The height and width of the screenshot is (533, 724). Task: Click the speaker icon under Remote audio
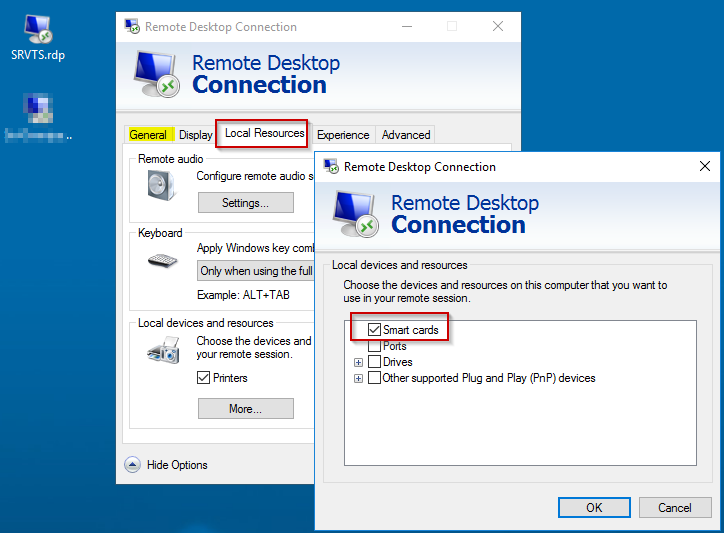[x=161, y=185]
